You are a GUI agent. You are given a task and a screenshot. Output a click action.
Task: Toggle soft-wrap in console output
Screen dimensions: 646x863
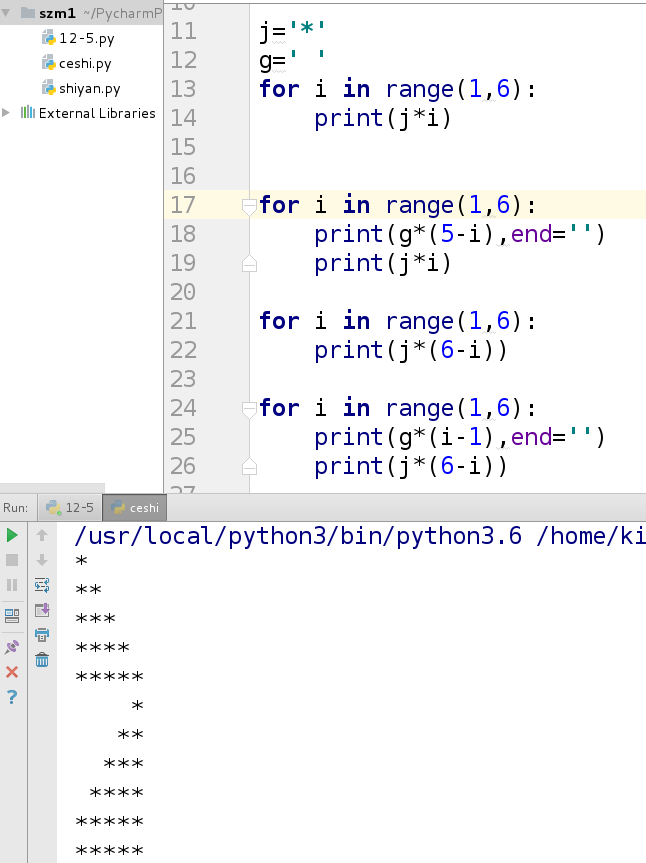click(42, 585)
